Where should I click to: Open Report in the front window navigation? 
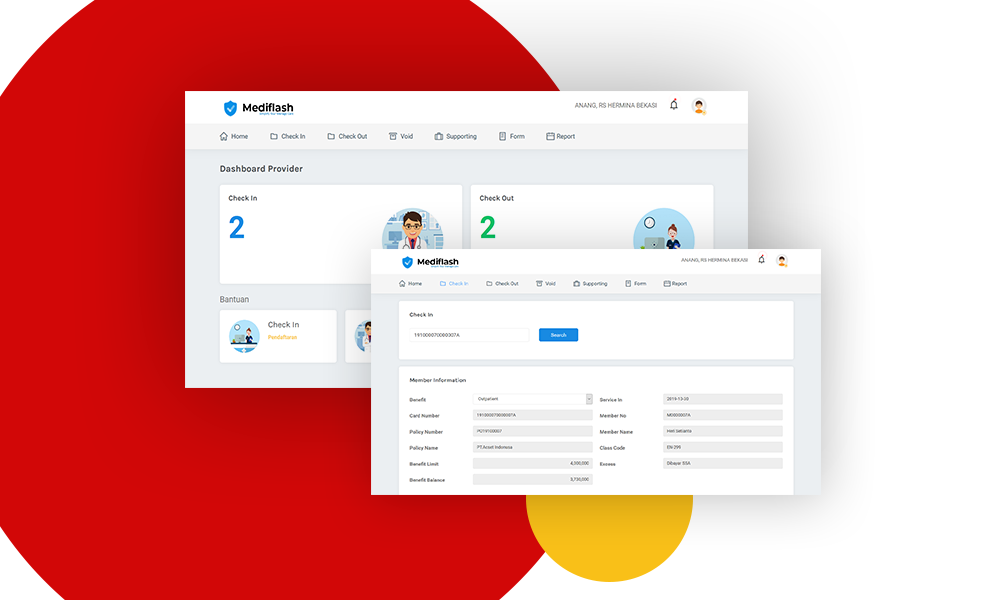[x=675, y=284]
